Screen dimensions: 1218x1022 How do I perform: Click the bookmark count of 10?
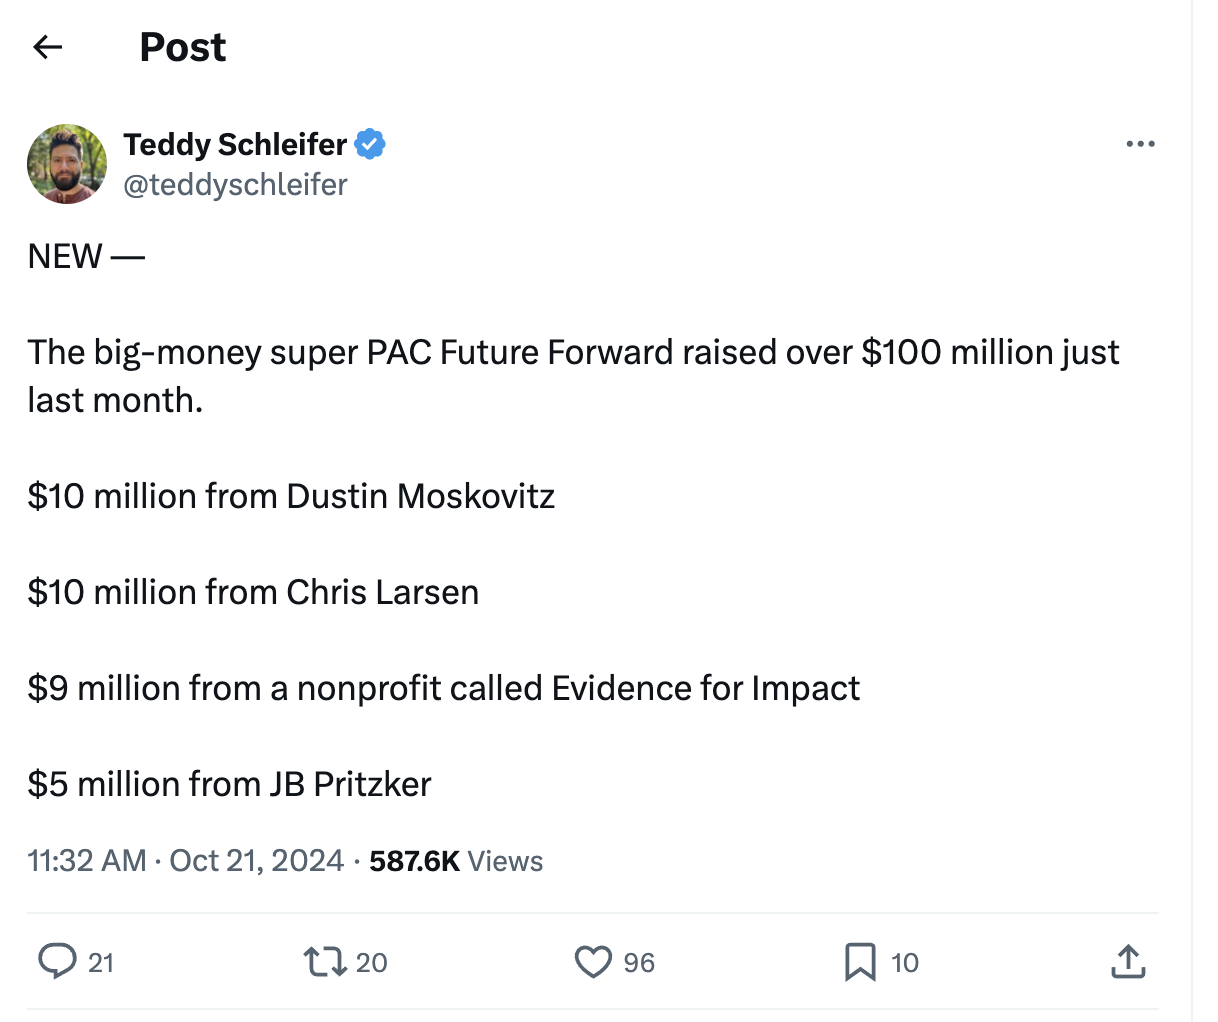[905, 963]
